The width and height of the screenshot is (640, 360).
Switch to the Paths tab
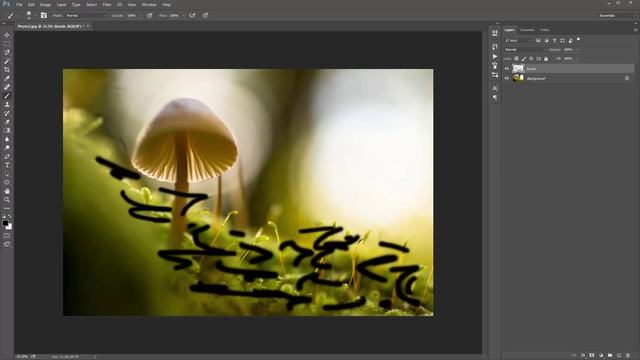[x=545, y=30]
